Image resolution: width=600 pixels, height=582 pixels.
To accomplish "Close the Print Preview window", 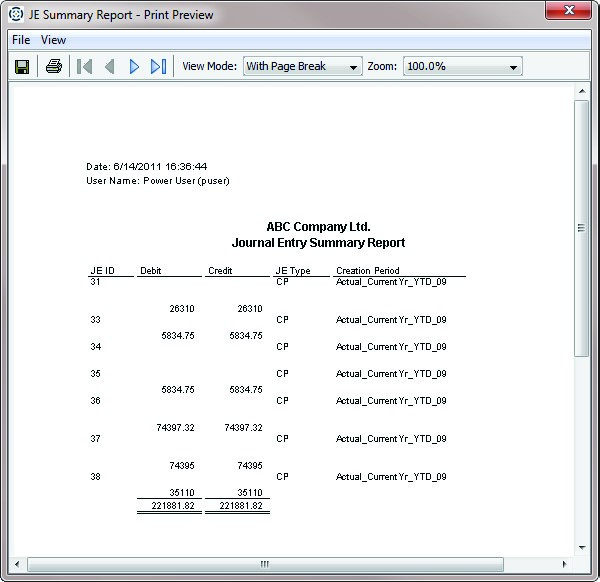I will (567, 12).
